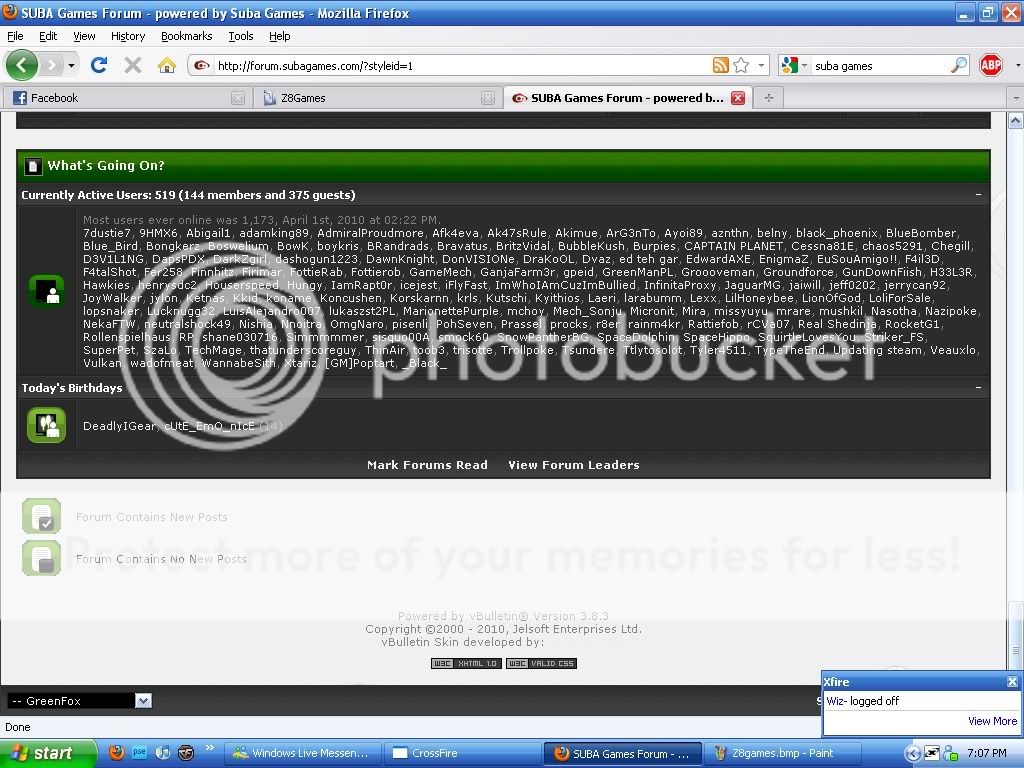Click the W3C XHTML 1.0 badge
Image resolution: width=1024 pixels, height=768 pixels.
pos(465,663)
